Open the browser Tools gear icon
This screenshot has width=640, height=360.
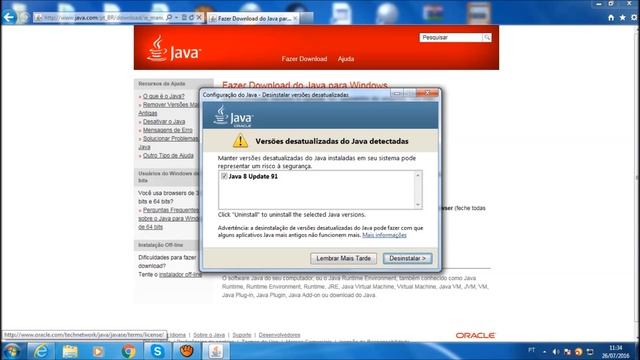pyautogui.click(x=634, y=18)
